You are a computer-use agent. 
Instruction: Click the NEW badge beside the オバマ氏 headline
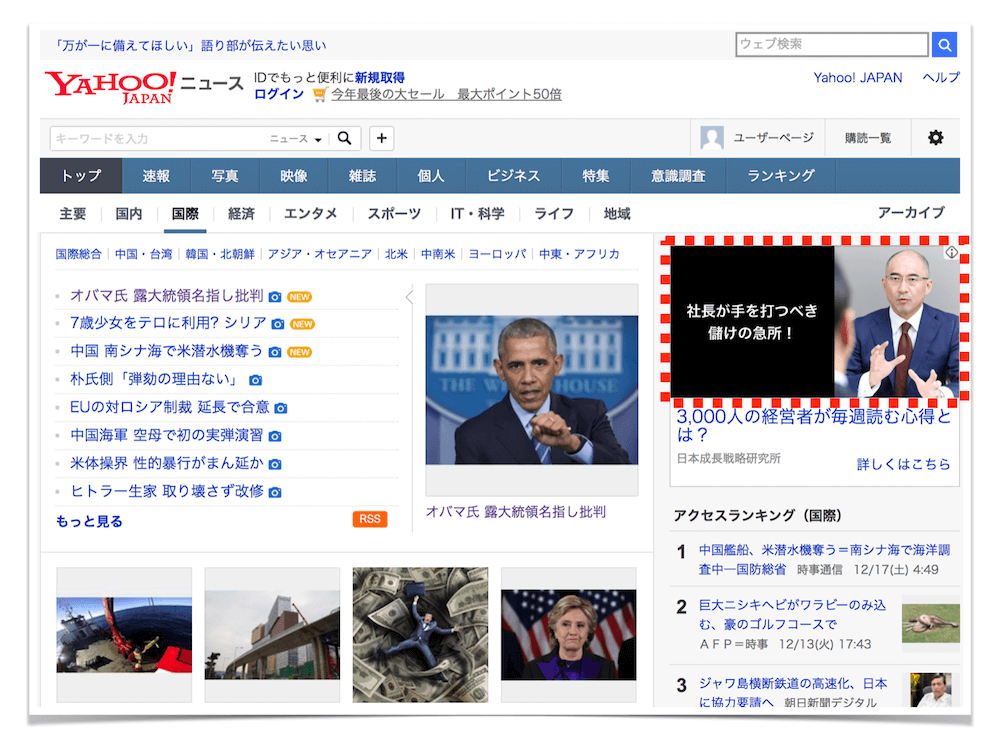(298, 297)
